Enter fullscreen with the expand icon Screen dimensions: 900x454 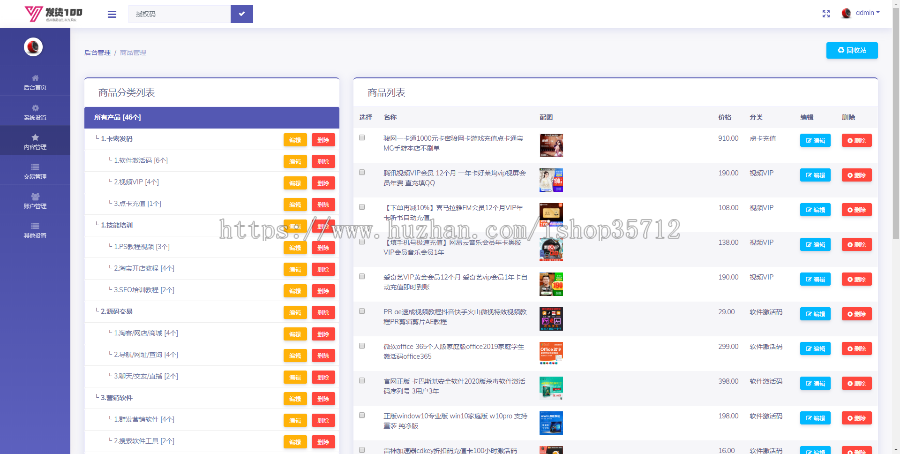tap(826, 13)
